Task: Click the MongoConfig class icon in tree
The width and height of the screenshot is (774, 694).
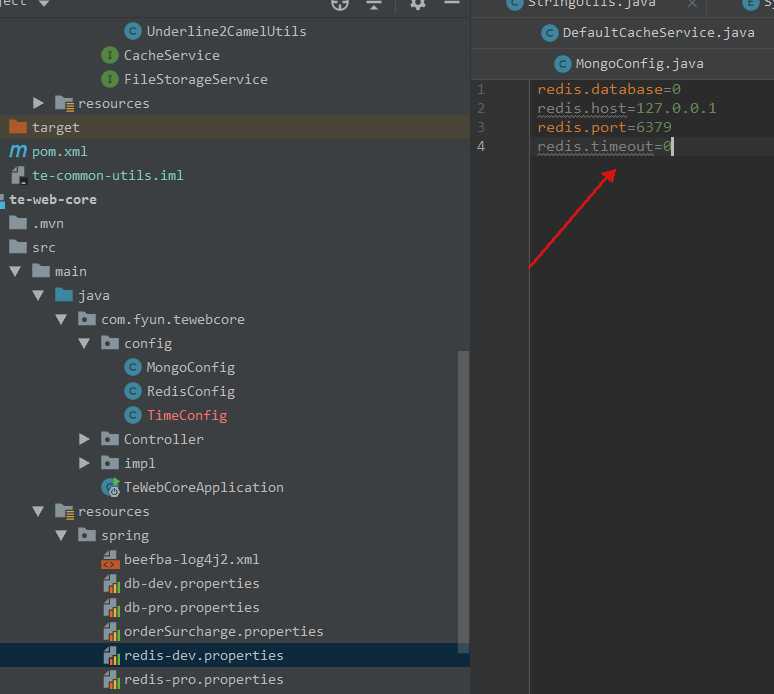Action: [x=132, y=367]
